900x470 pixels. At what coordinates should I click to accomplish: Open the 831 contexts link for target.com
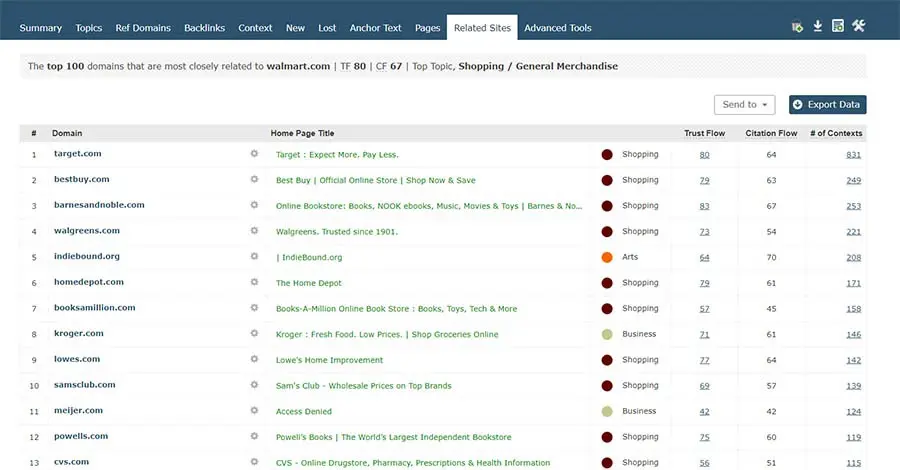point(853,155)
